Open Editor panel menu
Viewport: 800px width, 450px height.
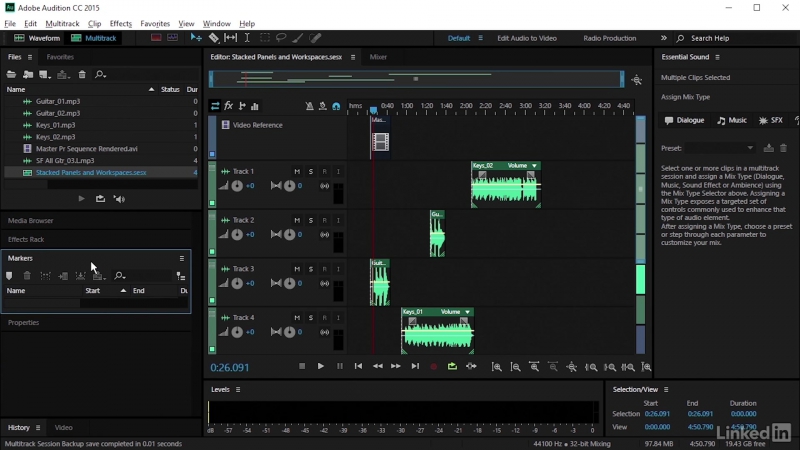(x=353, y=57)
